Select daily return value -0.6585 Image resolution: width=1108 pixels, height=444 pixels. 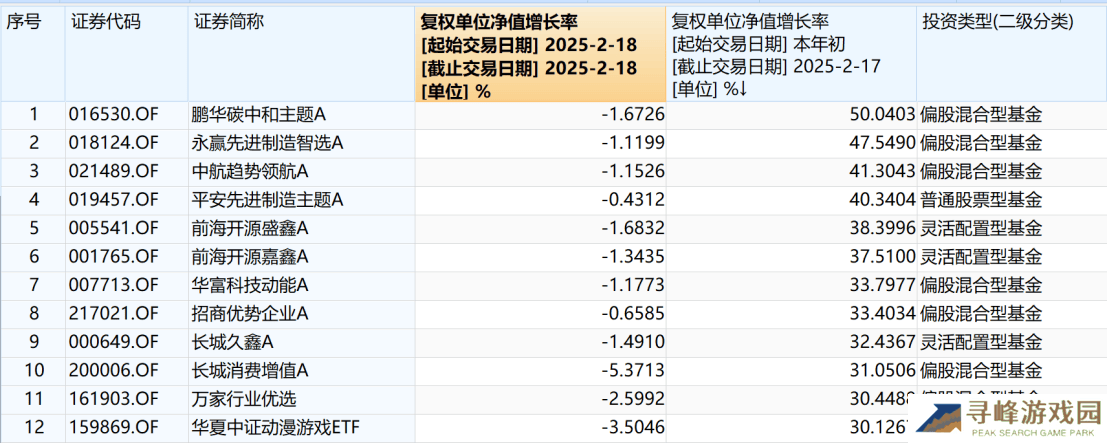click(633, 314)
